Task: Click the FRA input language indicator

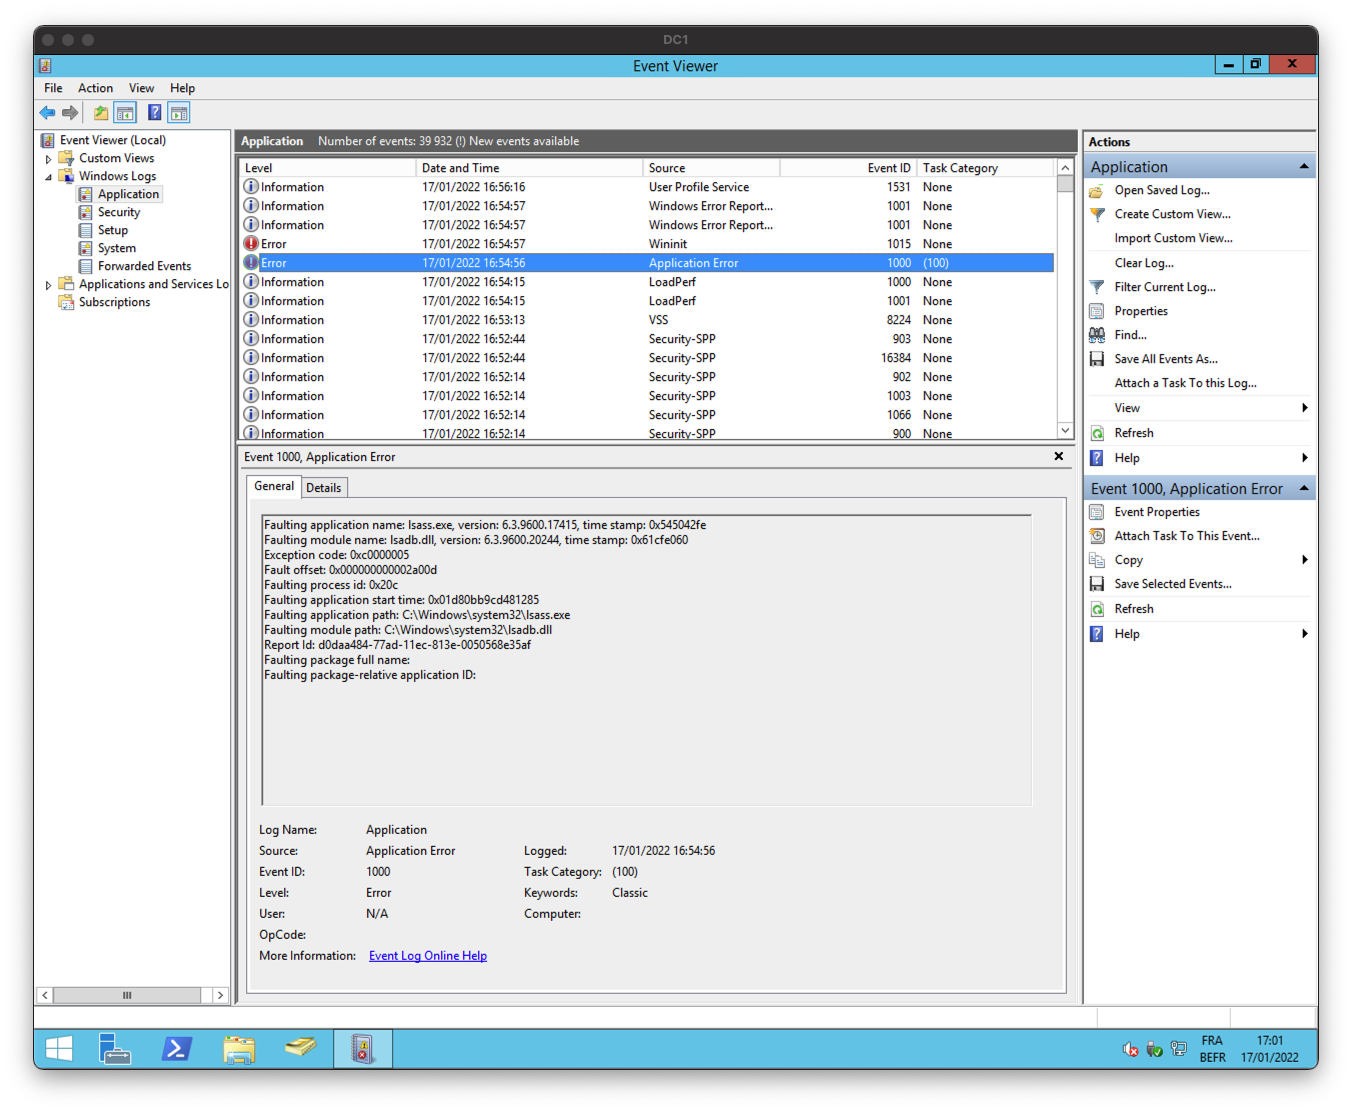Action: pyautogui.click(x=1212, y=1041)
